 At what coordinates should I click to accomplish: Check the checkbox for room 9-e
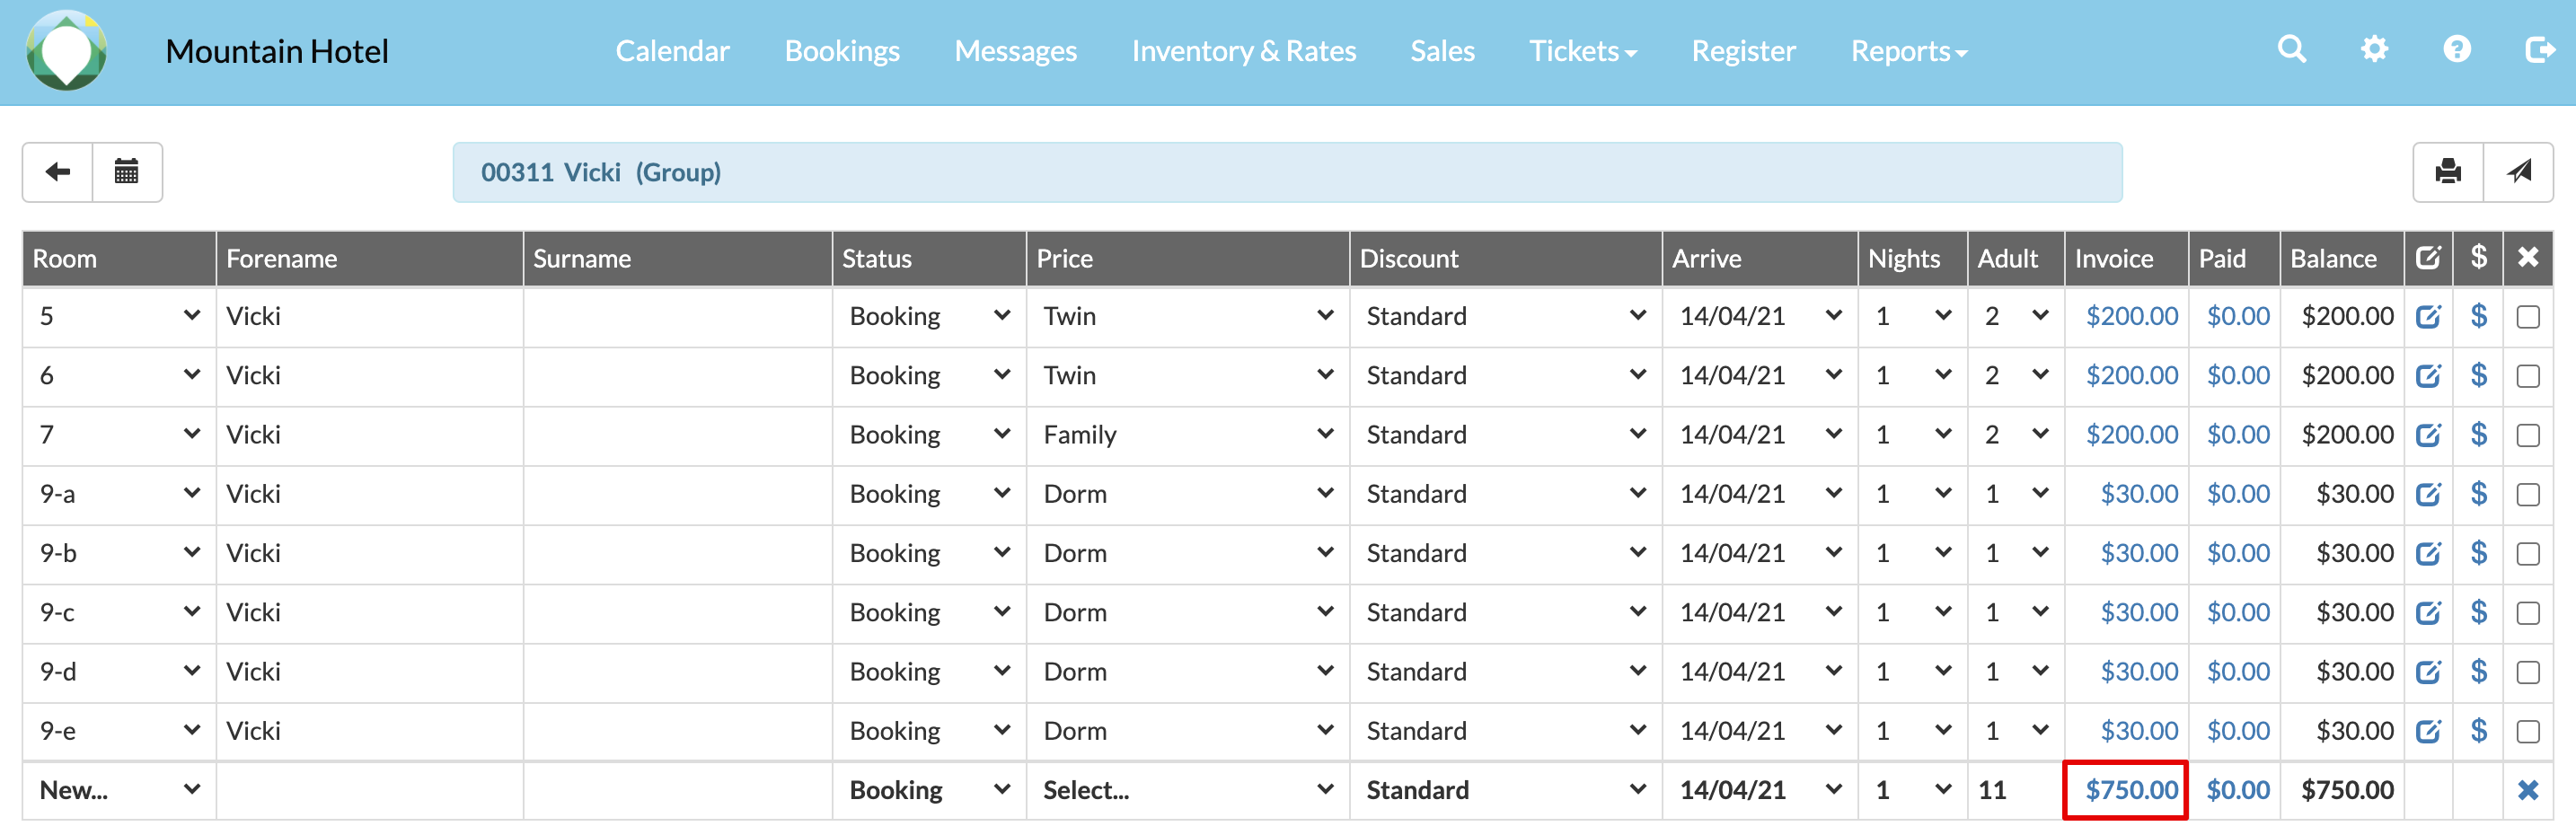tap(2527, 732)
